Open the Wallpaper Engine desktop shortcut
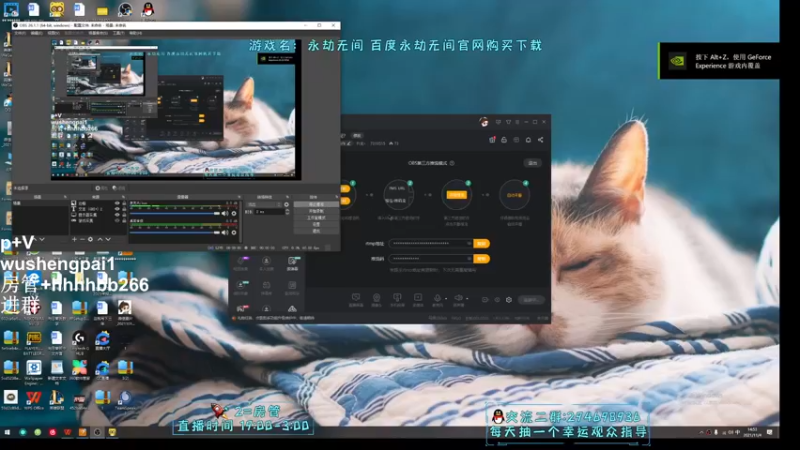 coord(34,367)
